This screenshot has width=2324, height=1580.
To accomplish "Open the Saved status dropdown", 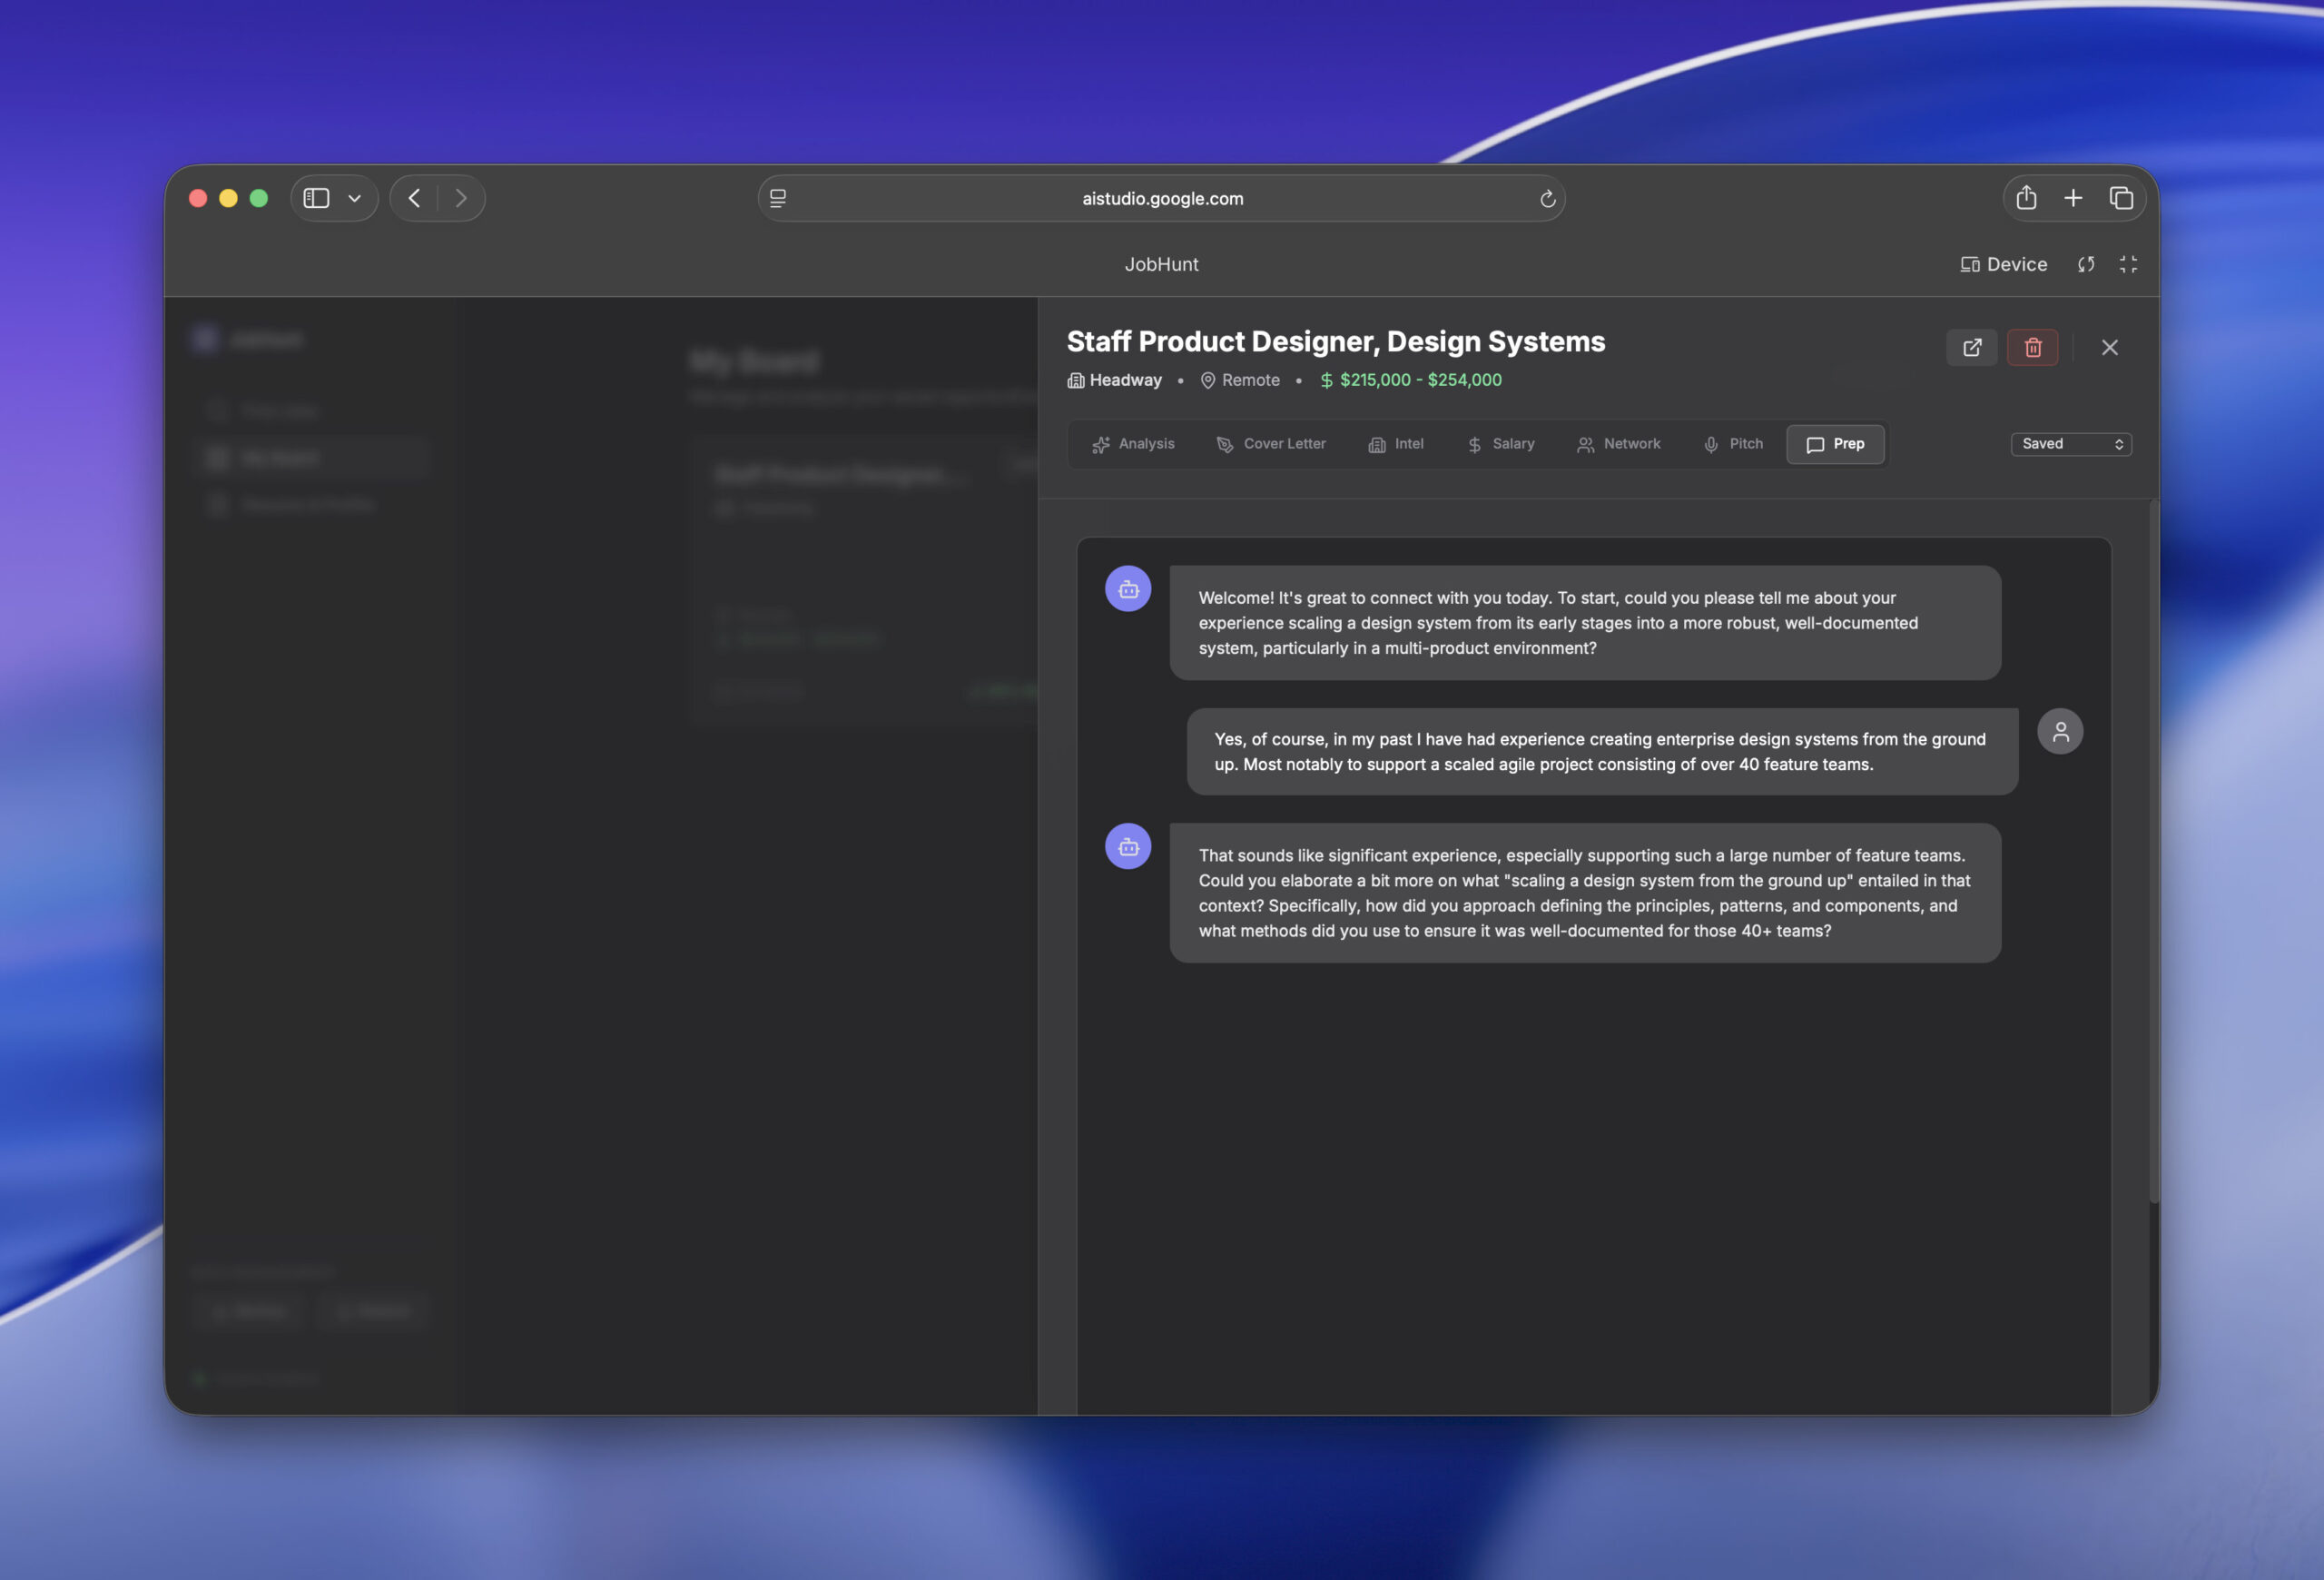I will (2070, 444).
